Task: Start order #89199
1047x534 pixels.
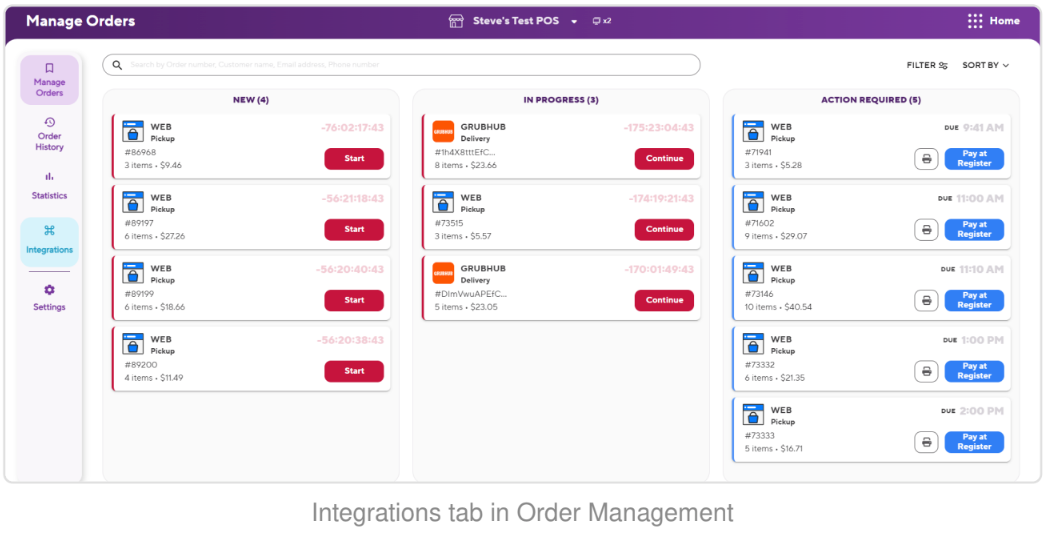Action: tap(354, 300)
